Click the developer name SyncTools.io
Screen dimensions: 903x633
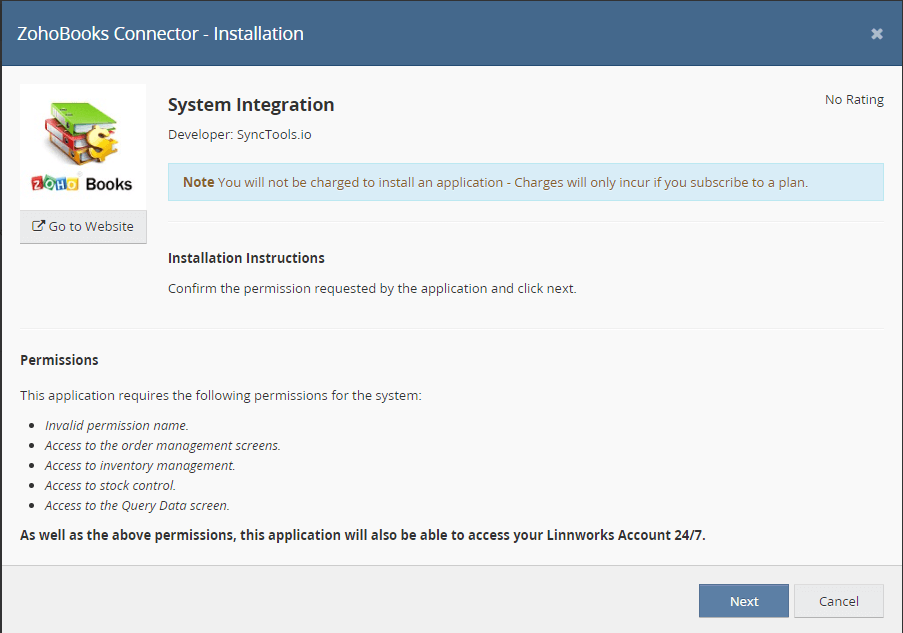pos(274,134)
